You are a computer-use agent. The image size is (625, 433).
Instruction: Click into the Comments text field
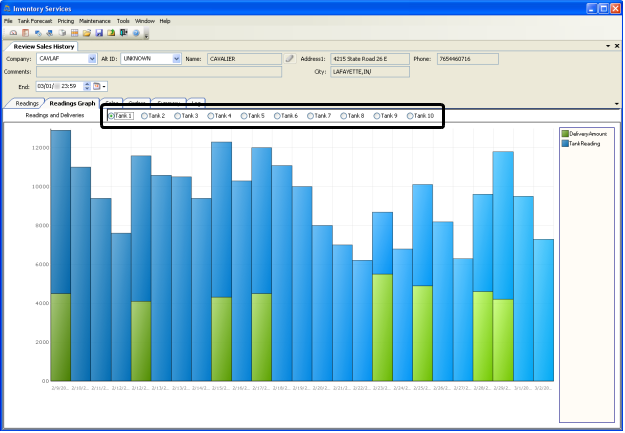pyautogui.click(x=160, y=72)
